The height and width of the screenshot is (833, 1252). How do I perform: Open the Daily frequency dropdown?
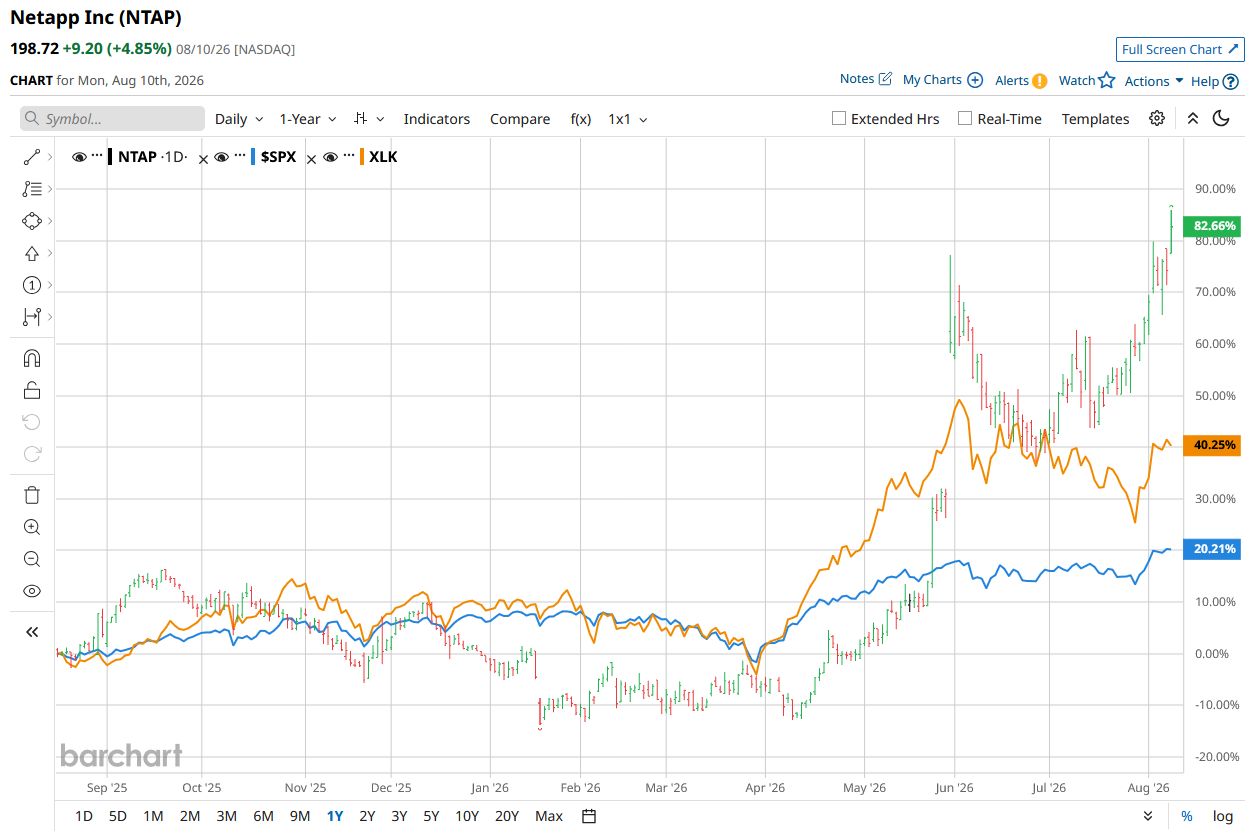239,118
